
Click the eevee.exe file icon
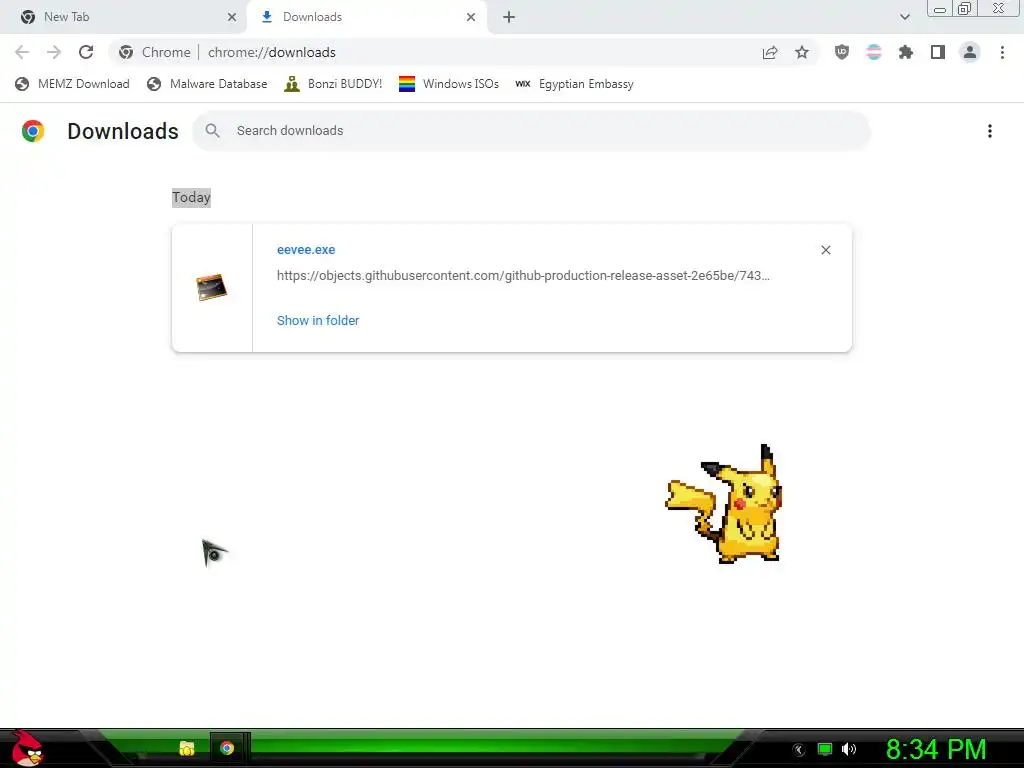coord(212,287)
